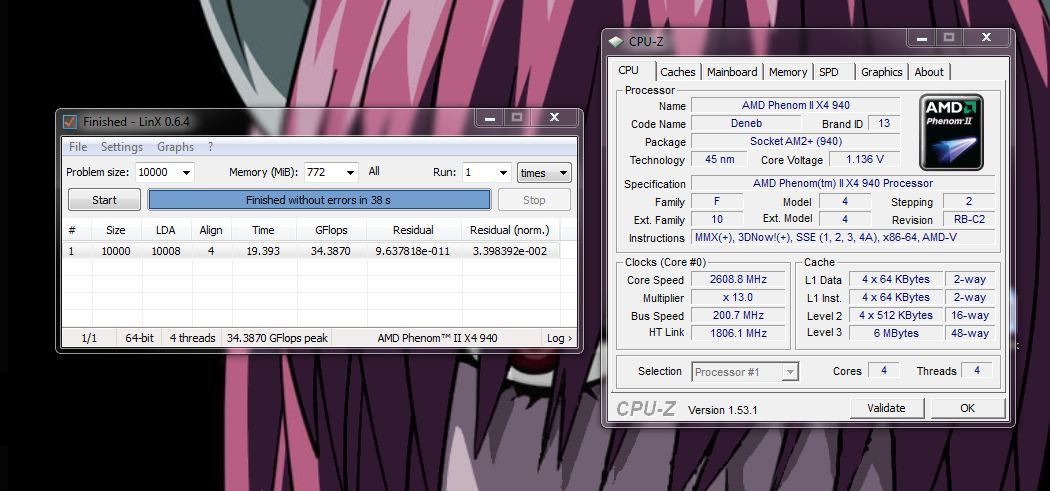The width and height of the screenshot is (1050, 491).
Task: Open the Settings menu in LinX
Action: point(122,147)
